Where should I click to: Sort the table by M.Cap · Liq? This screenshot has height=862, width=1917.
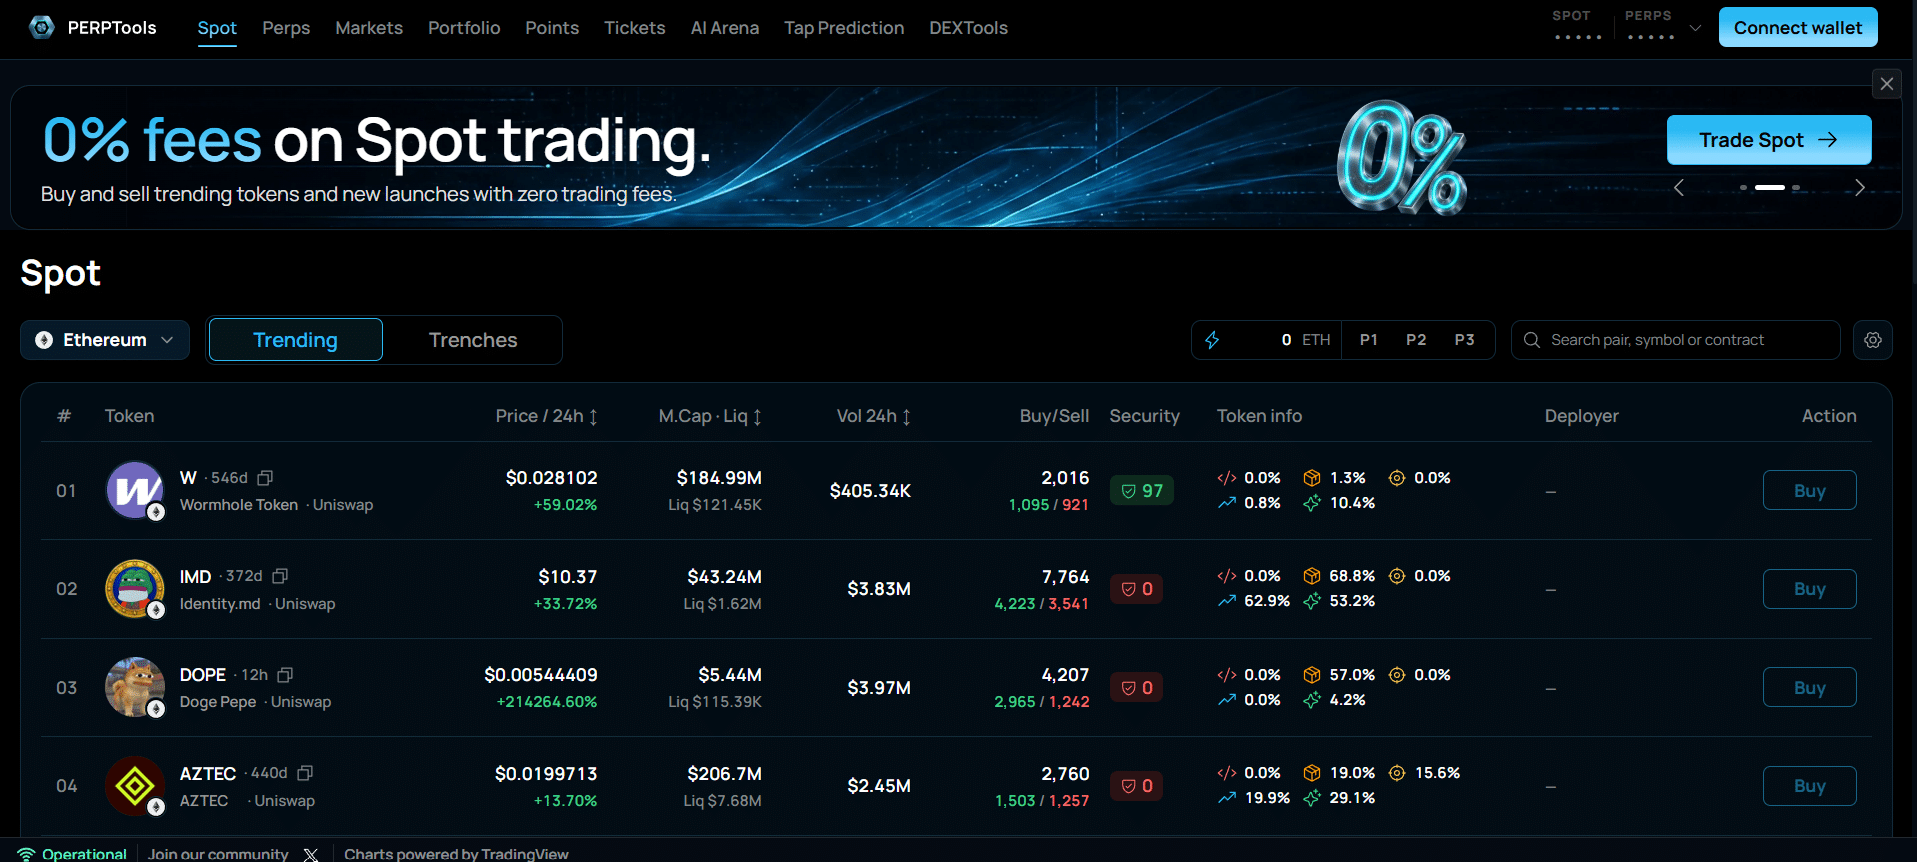[x=710, y=416]
